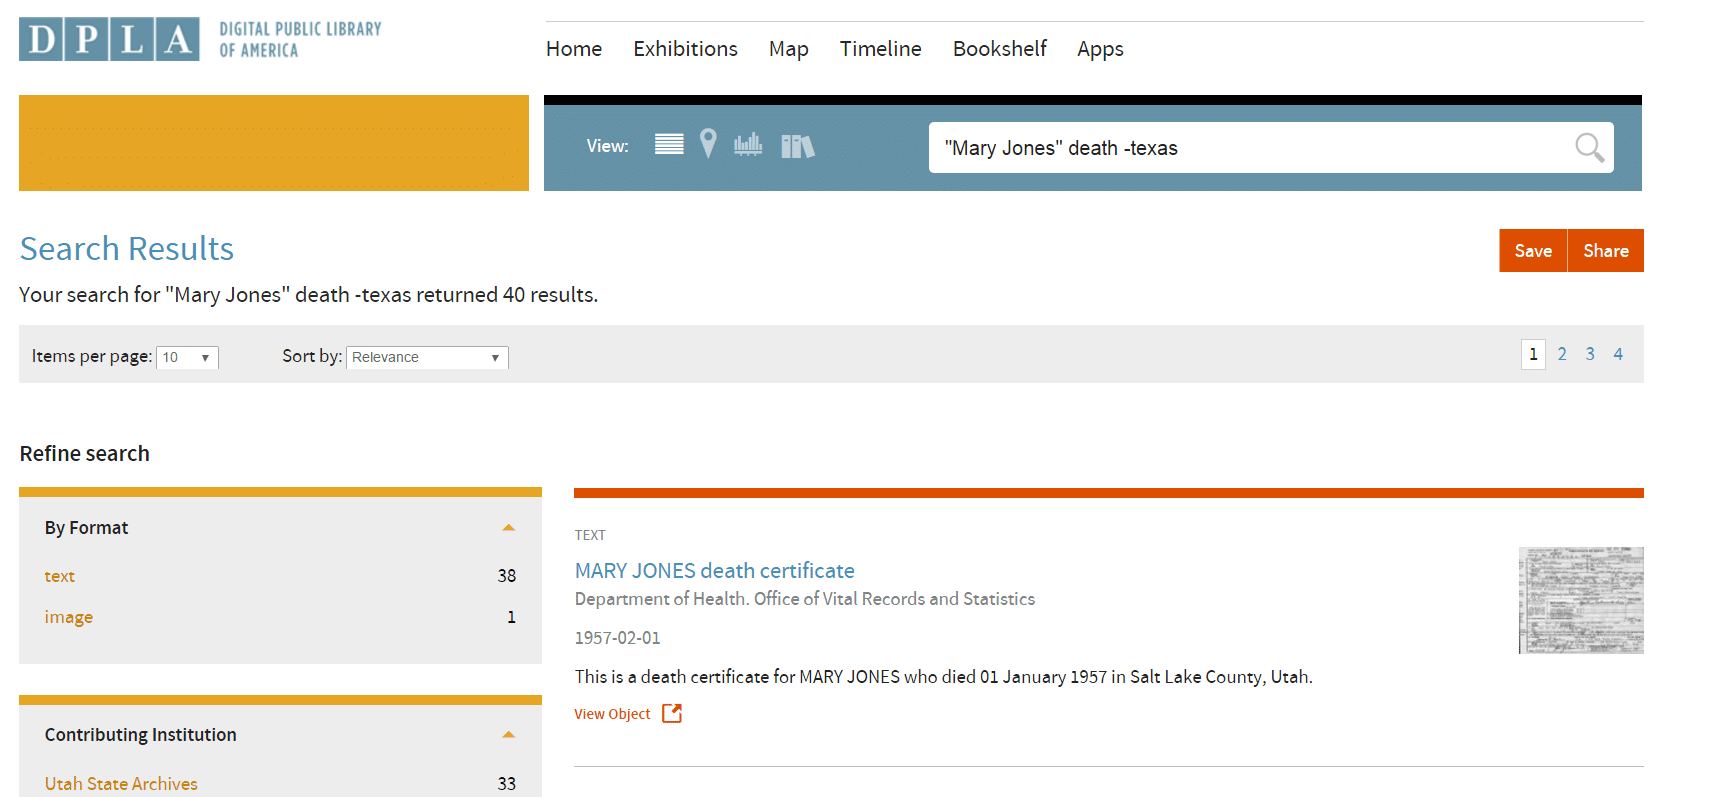Switch to list view icon
Screen dimensions: 1720x797
pos(669,145)
